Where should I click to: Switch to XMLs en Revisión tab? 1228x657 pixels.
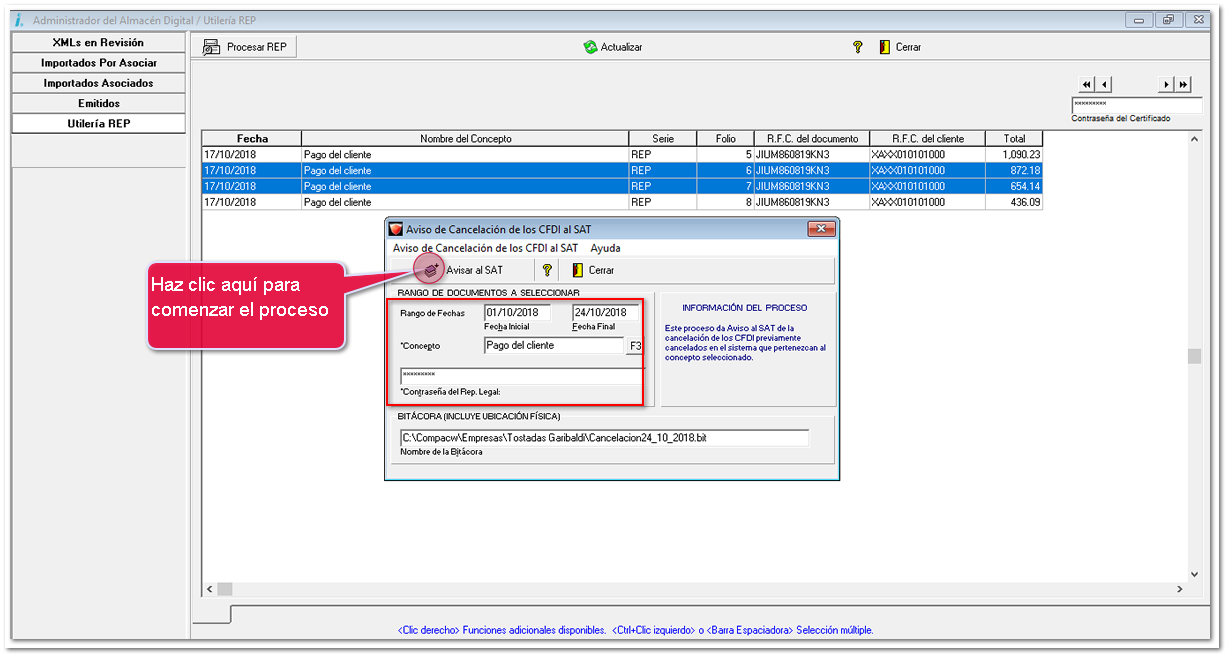coord(98,43)
